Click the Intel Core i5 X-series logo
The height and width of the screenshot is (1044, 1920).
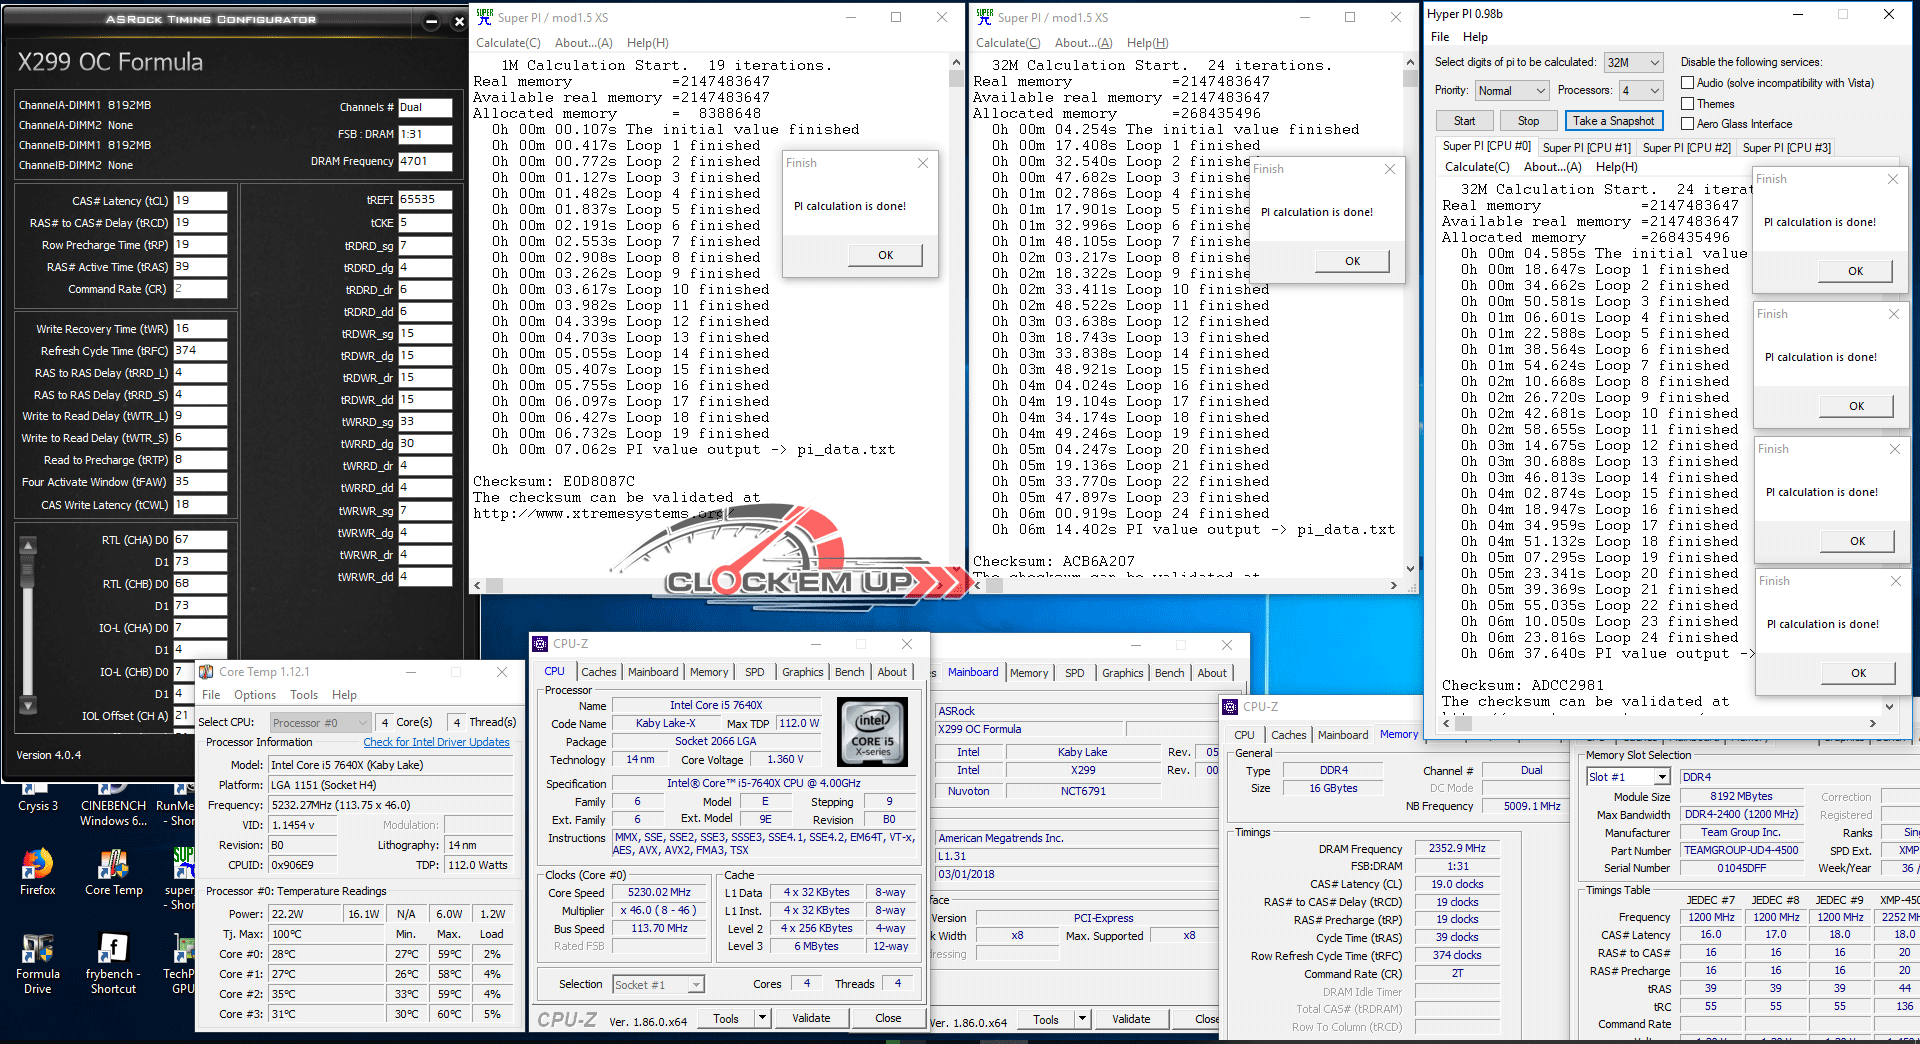pyautogui.click(x=872, y=733)
